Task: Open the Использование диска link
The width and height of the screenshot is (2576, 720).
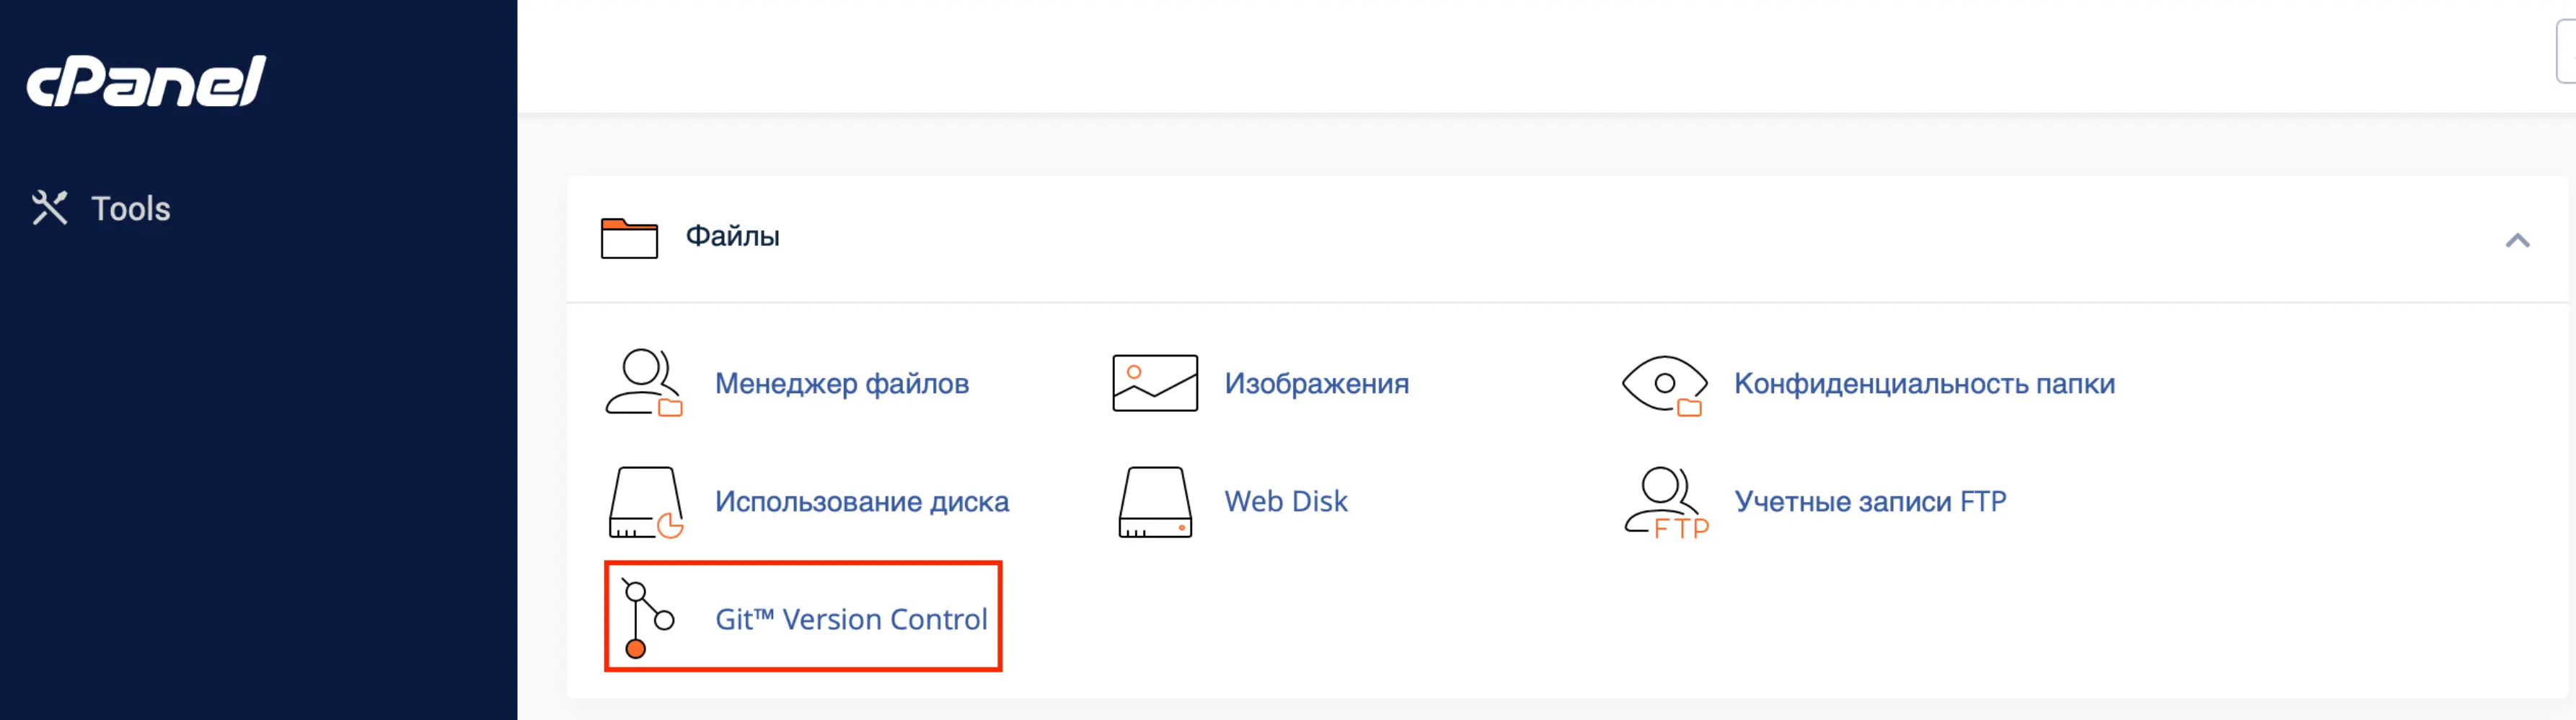Action: [x=861, y=501]
